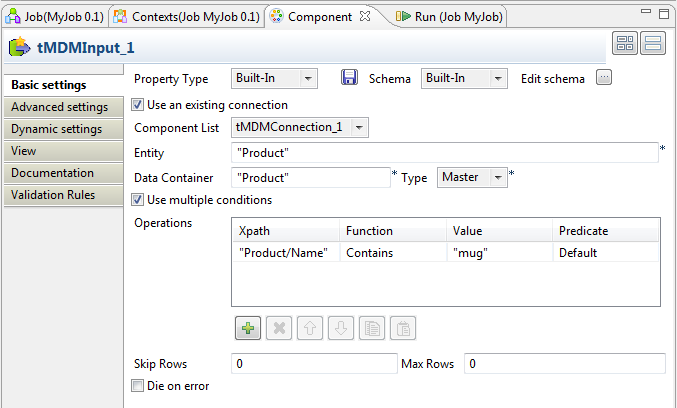Viewport: 677px width, 408px height.
Task: Uncheck Use an existing connection
Action: [x=138, y=105]
